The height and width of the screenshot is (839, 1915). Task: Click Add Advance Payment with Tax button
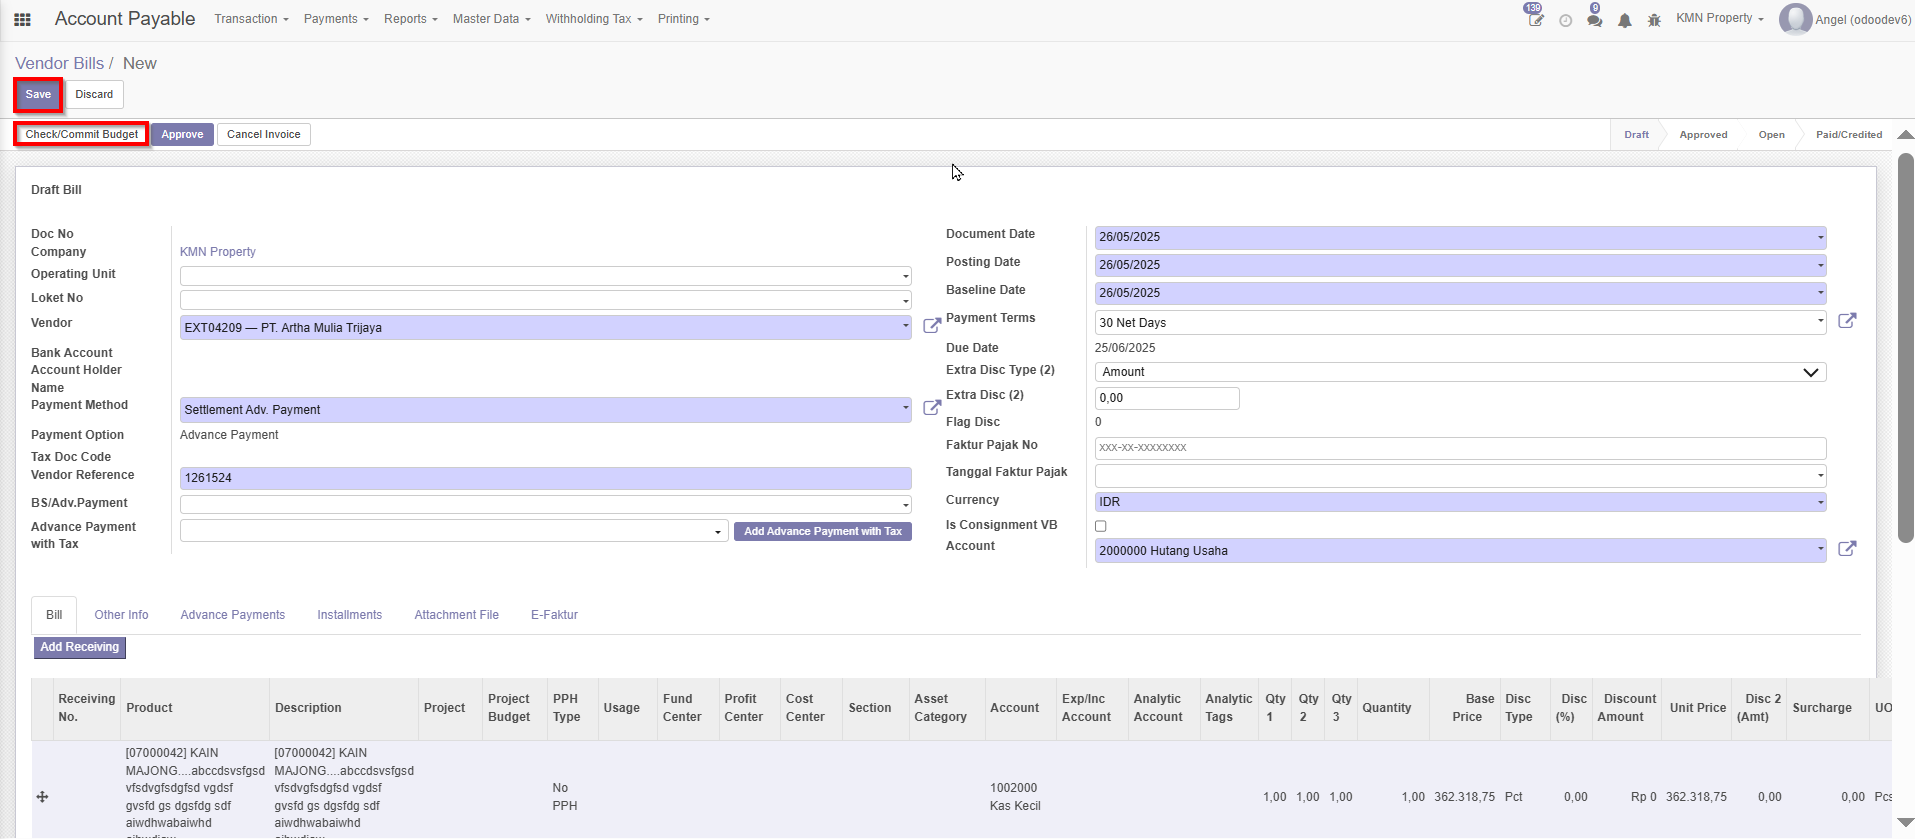point(823,532)
